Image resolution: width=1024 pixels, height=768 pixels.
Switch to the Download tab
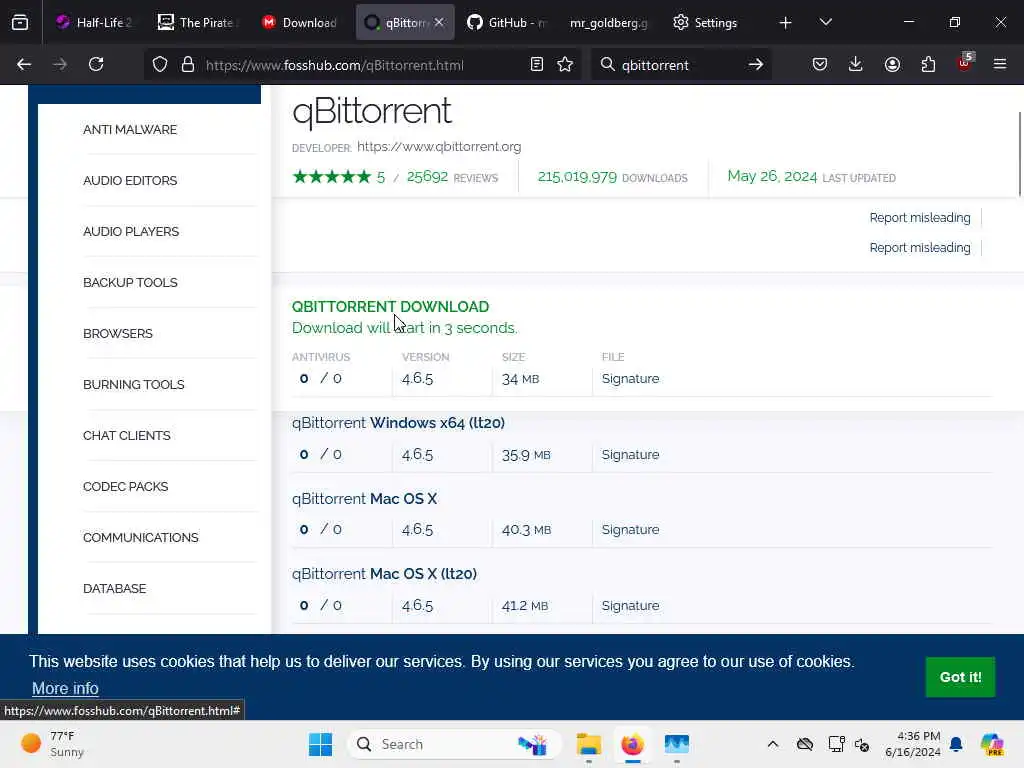point(300,22)
